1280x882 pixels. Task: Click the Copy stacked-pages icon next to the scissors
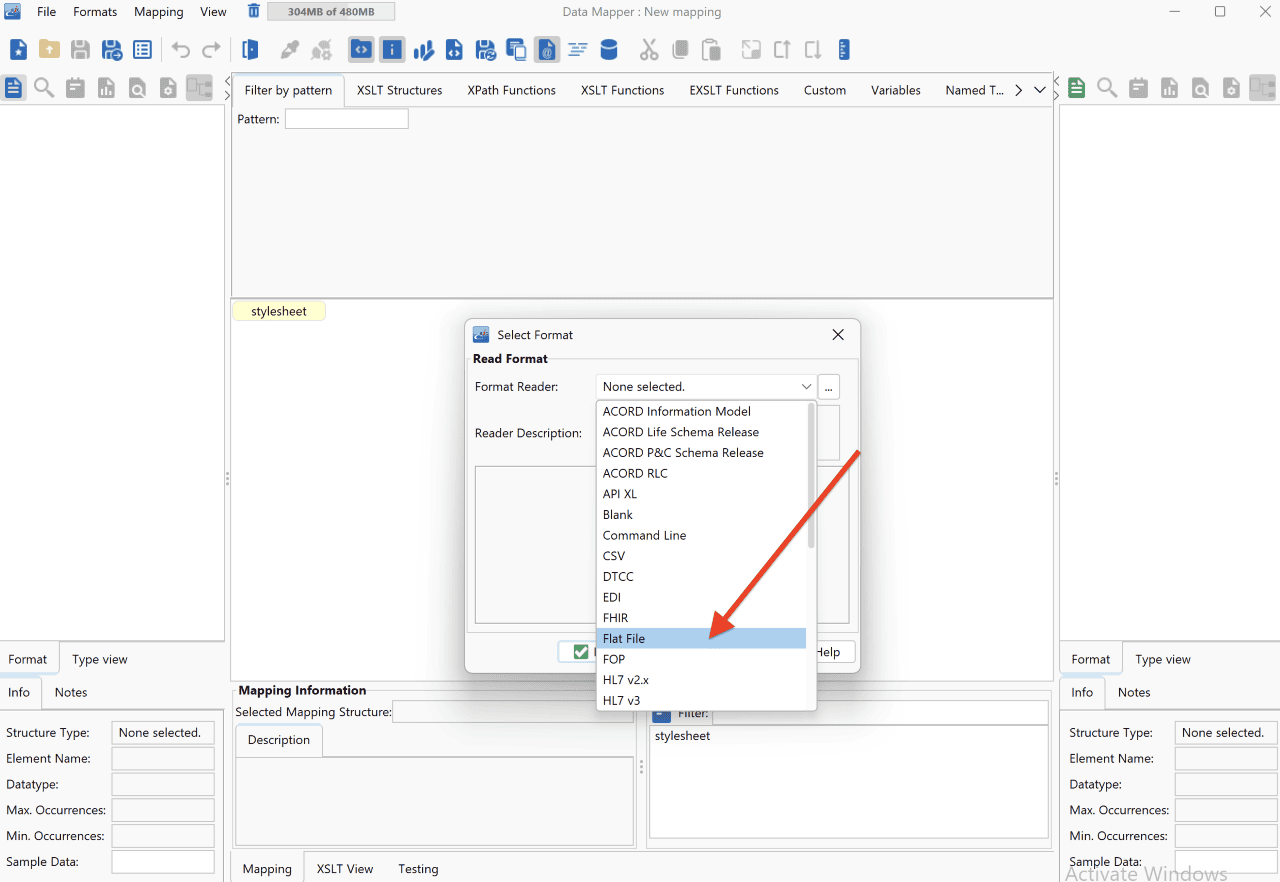pos(680,50)
